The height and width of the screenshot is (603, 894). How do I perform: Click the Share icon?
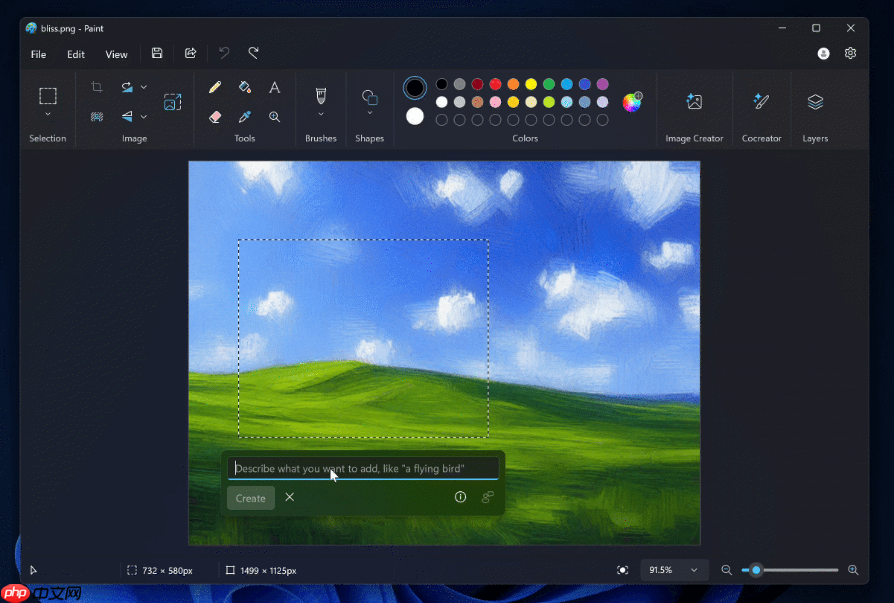click(x=190, y=53)
